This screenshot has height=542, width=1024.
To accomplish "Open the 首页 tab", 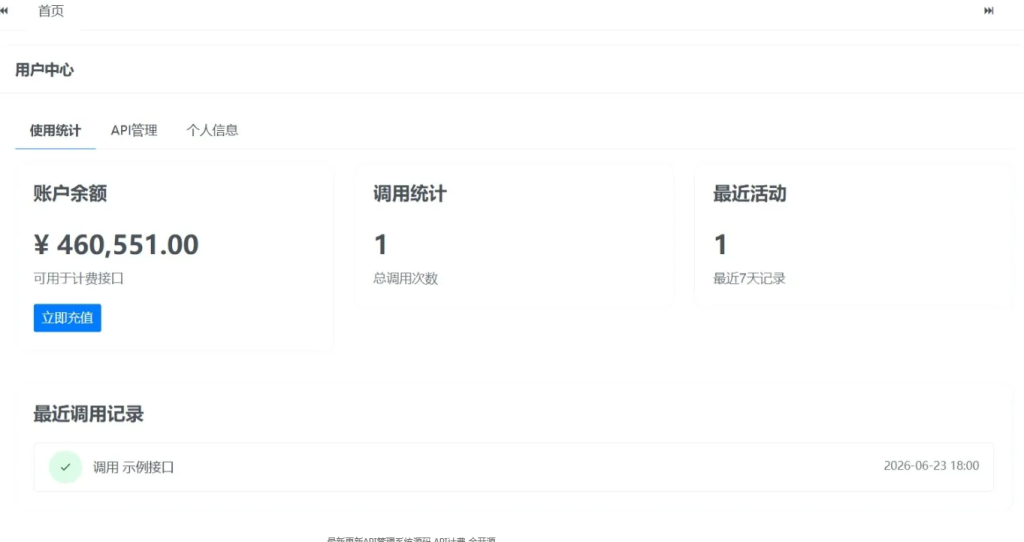I will pos(51,11).
